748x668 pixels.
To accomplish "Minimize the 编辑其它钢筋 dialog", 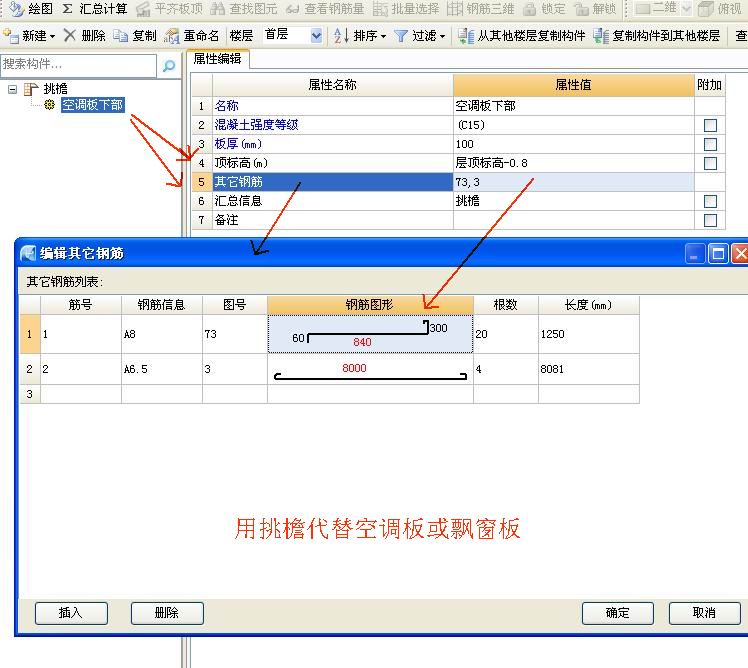I will pos(695,253).
